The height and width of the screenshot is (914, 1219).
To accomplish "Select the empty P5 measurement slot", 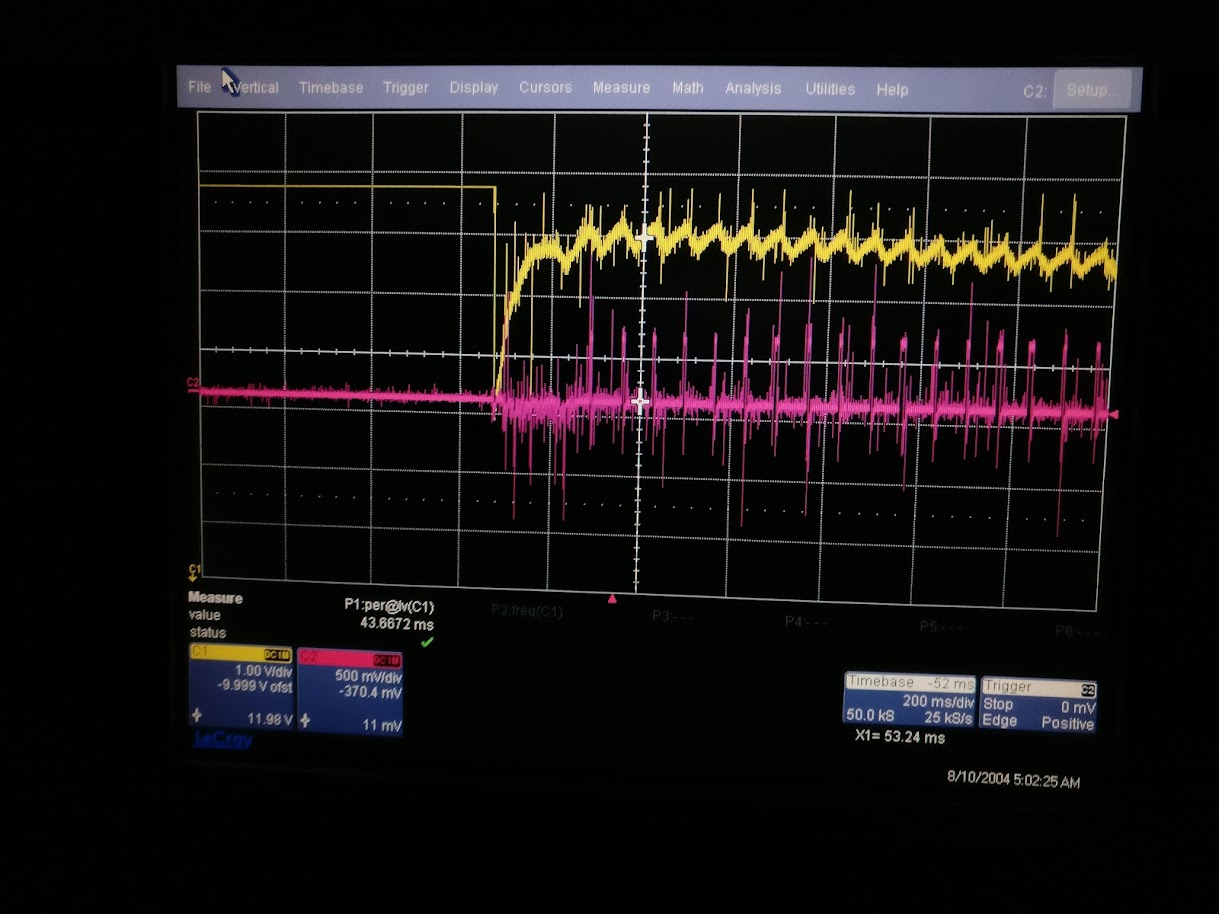I will (x=941, y=626).
